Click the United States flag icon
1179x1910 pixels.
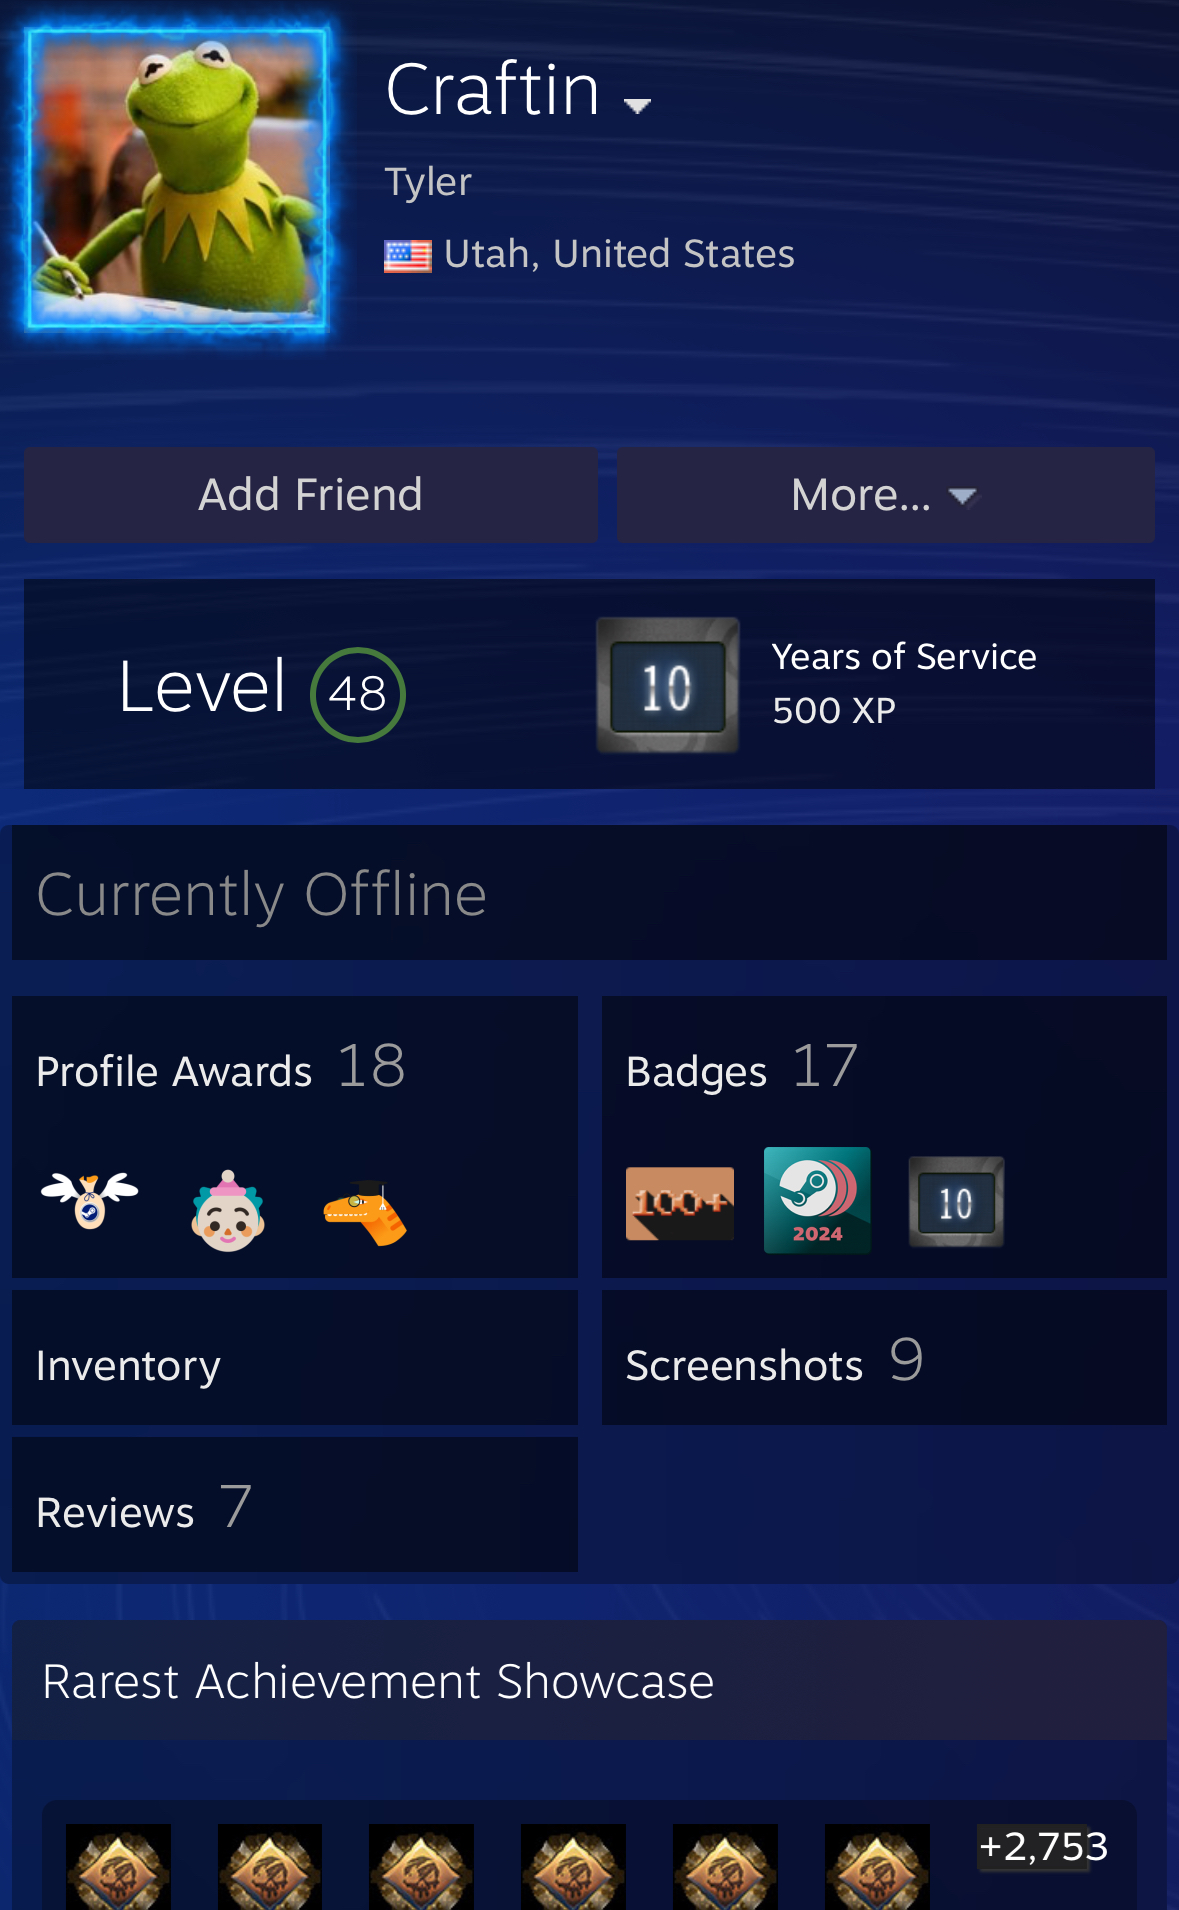coord(407,256)
